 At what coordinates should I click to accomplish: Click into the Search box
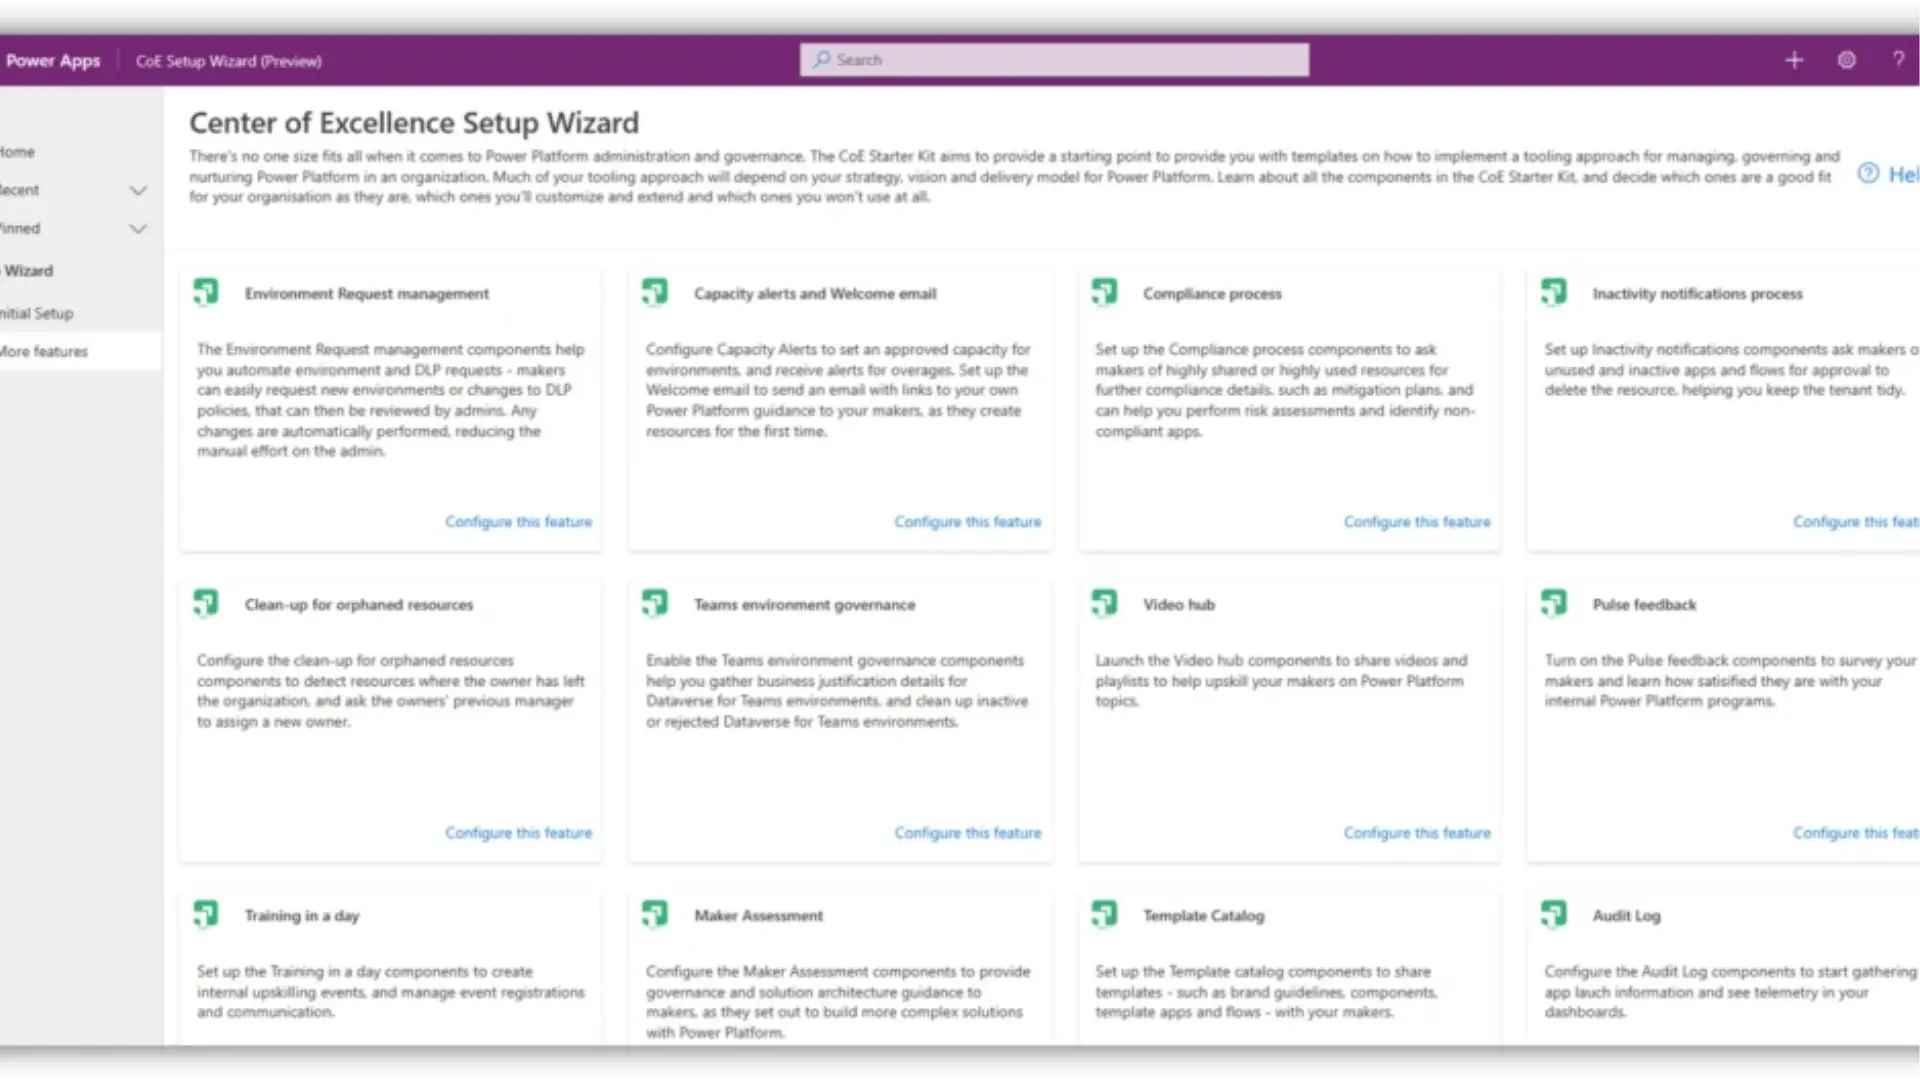click(1054, 60)
